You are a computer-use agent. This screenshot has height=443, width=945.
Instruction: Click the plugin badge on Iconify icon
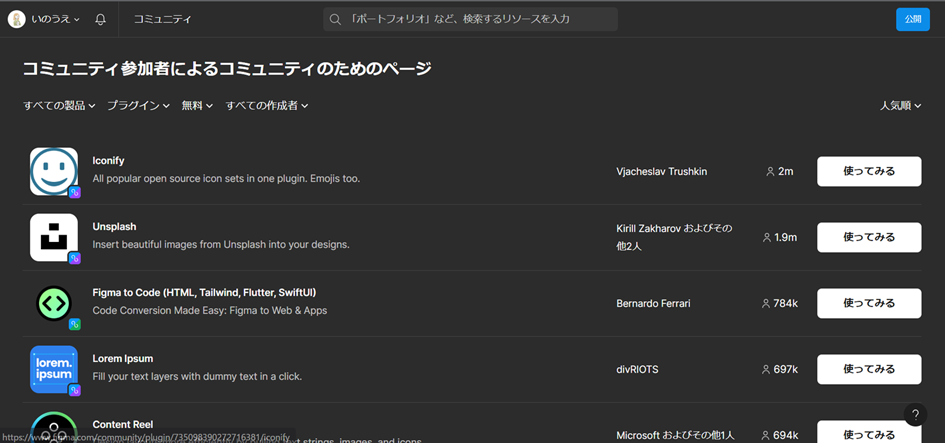[75, 192]
